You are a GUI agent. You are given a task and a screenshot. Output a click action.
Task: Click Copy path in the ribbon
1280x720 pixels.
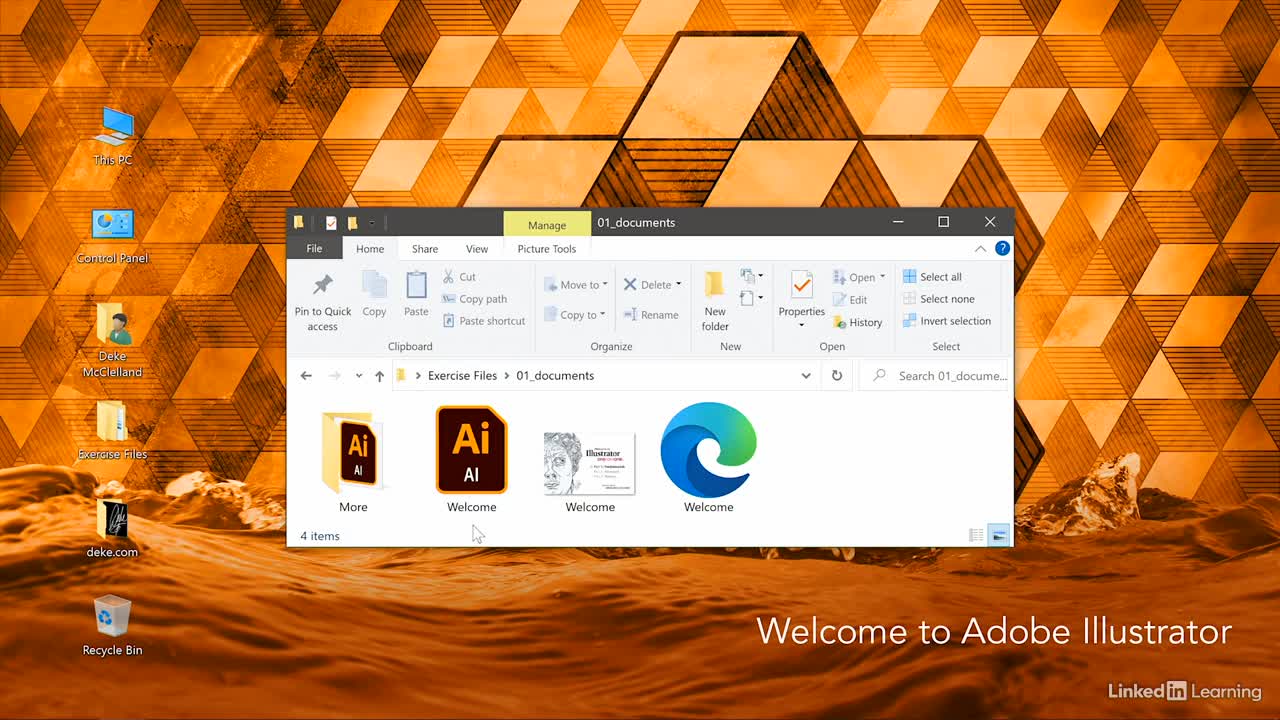(x=475, y=299)
